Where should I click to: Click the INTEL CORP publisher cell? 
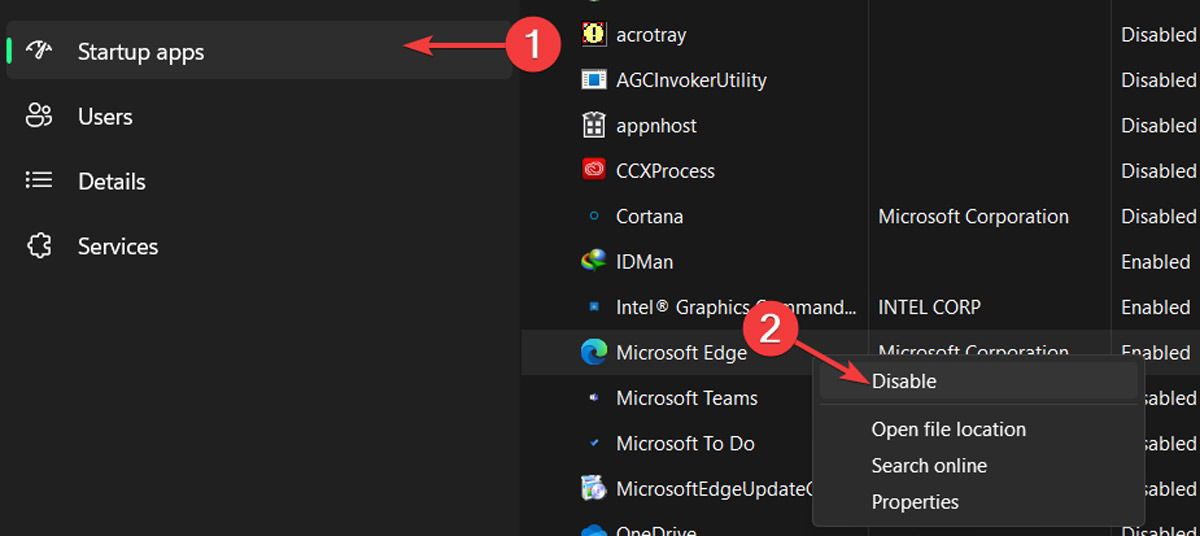tap(929, 307)
